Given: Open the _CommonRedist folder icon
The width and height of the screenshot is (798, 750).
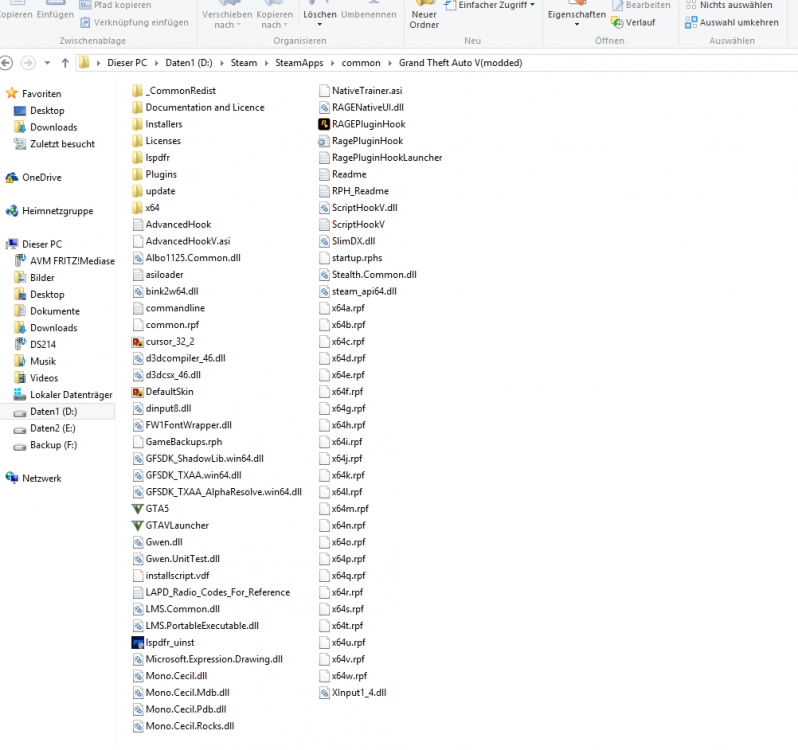Looking at the screenshot, I should (137, 91).
